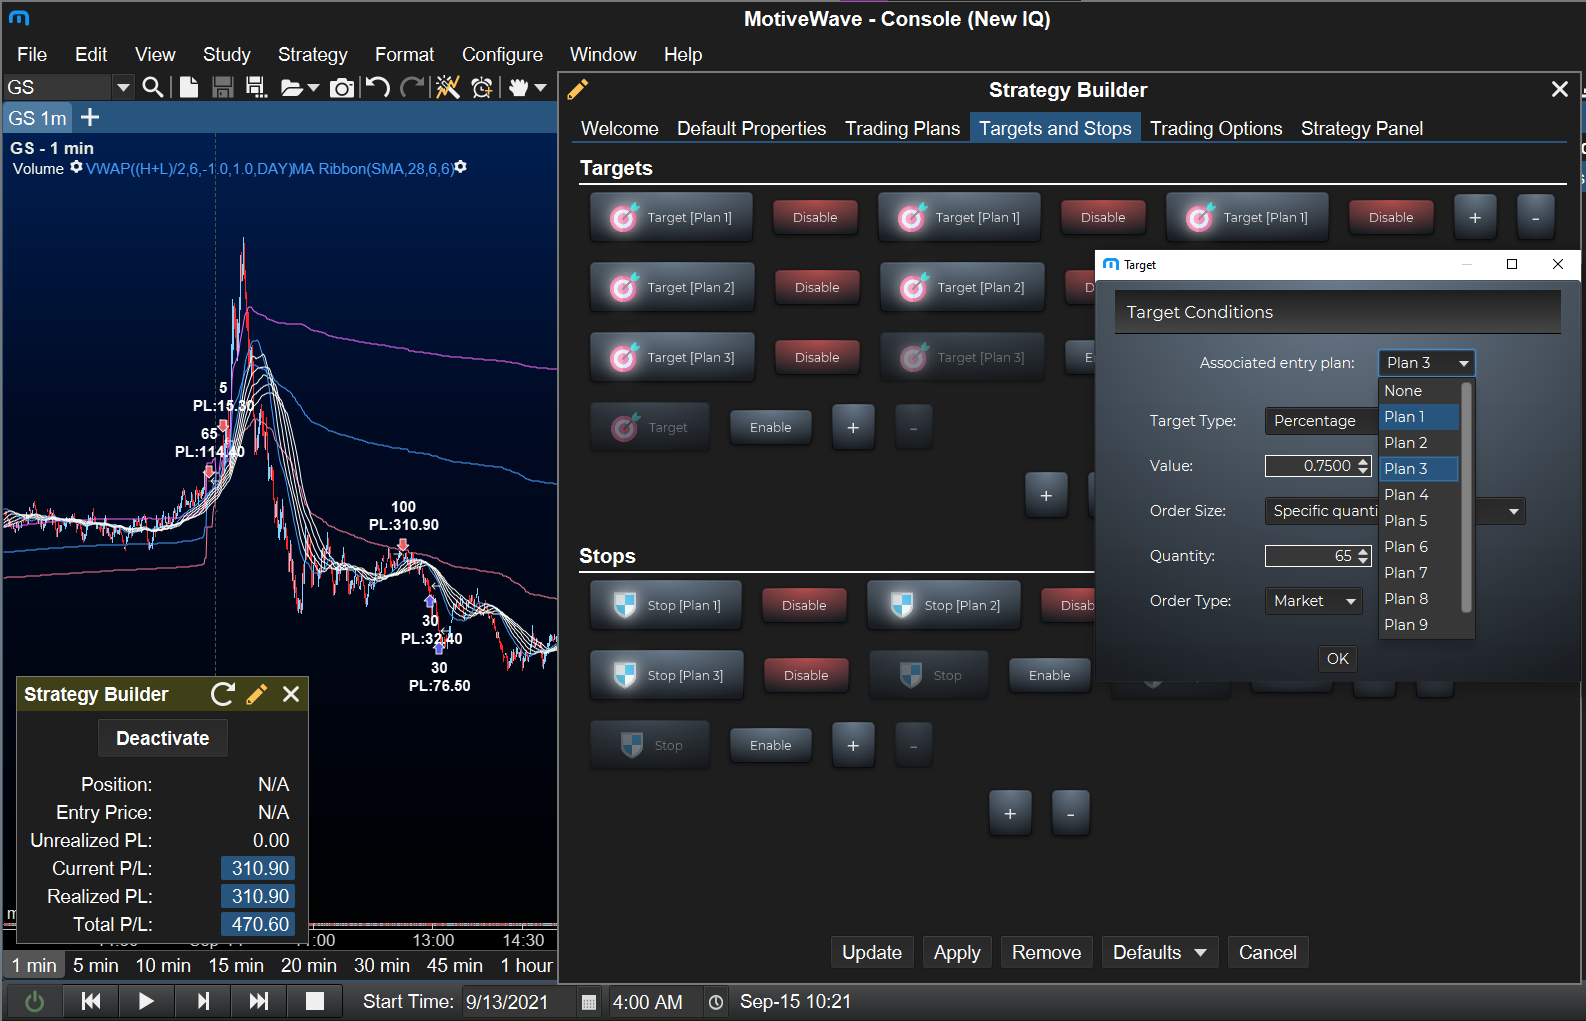
Task: Click the Save As floppy icon with dots
Action: (256, 87)
